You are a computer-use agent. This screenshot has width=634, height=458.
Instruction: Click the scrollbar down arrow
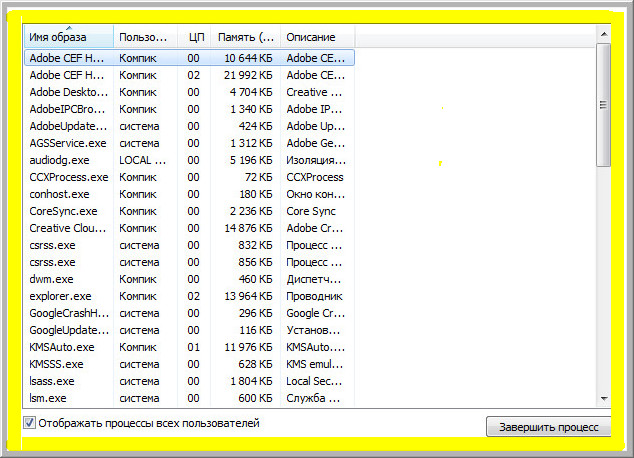[604, 399]
